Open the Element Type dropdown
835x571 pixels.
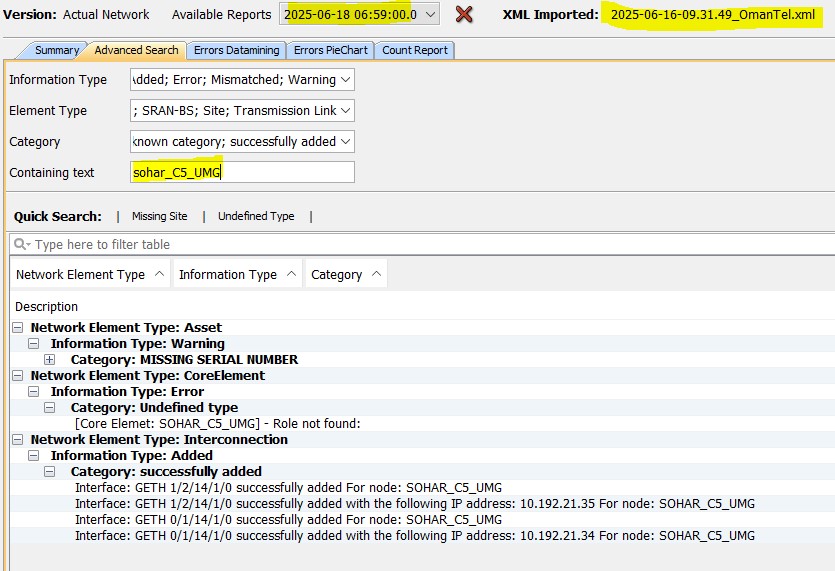click(x=345, y=111)
